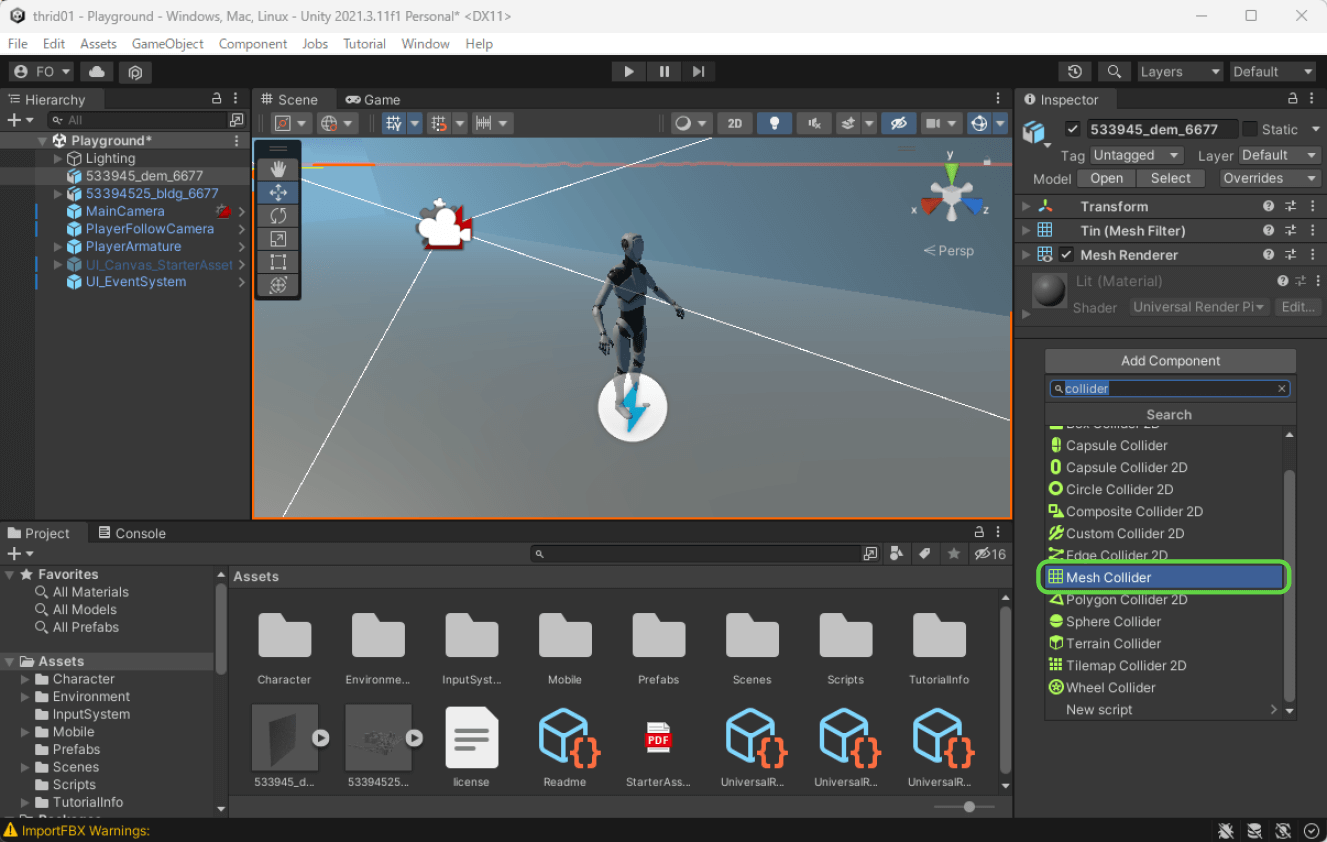Adjust the asset icon size slider
The image size is (1327, 842).
click(969, 806)
